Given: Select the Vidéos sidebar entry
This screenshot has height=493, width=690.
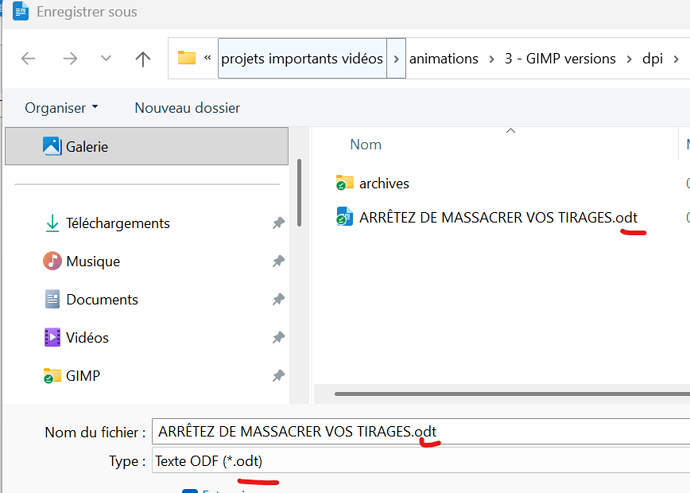Looking at the screenshot, I should coord(87,337).
